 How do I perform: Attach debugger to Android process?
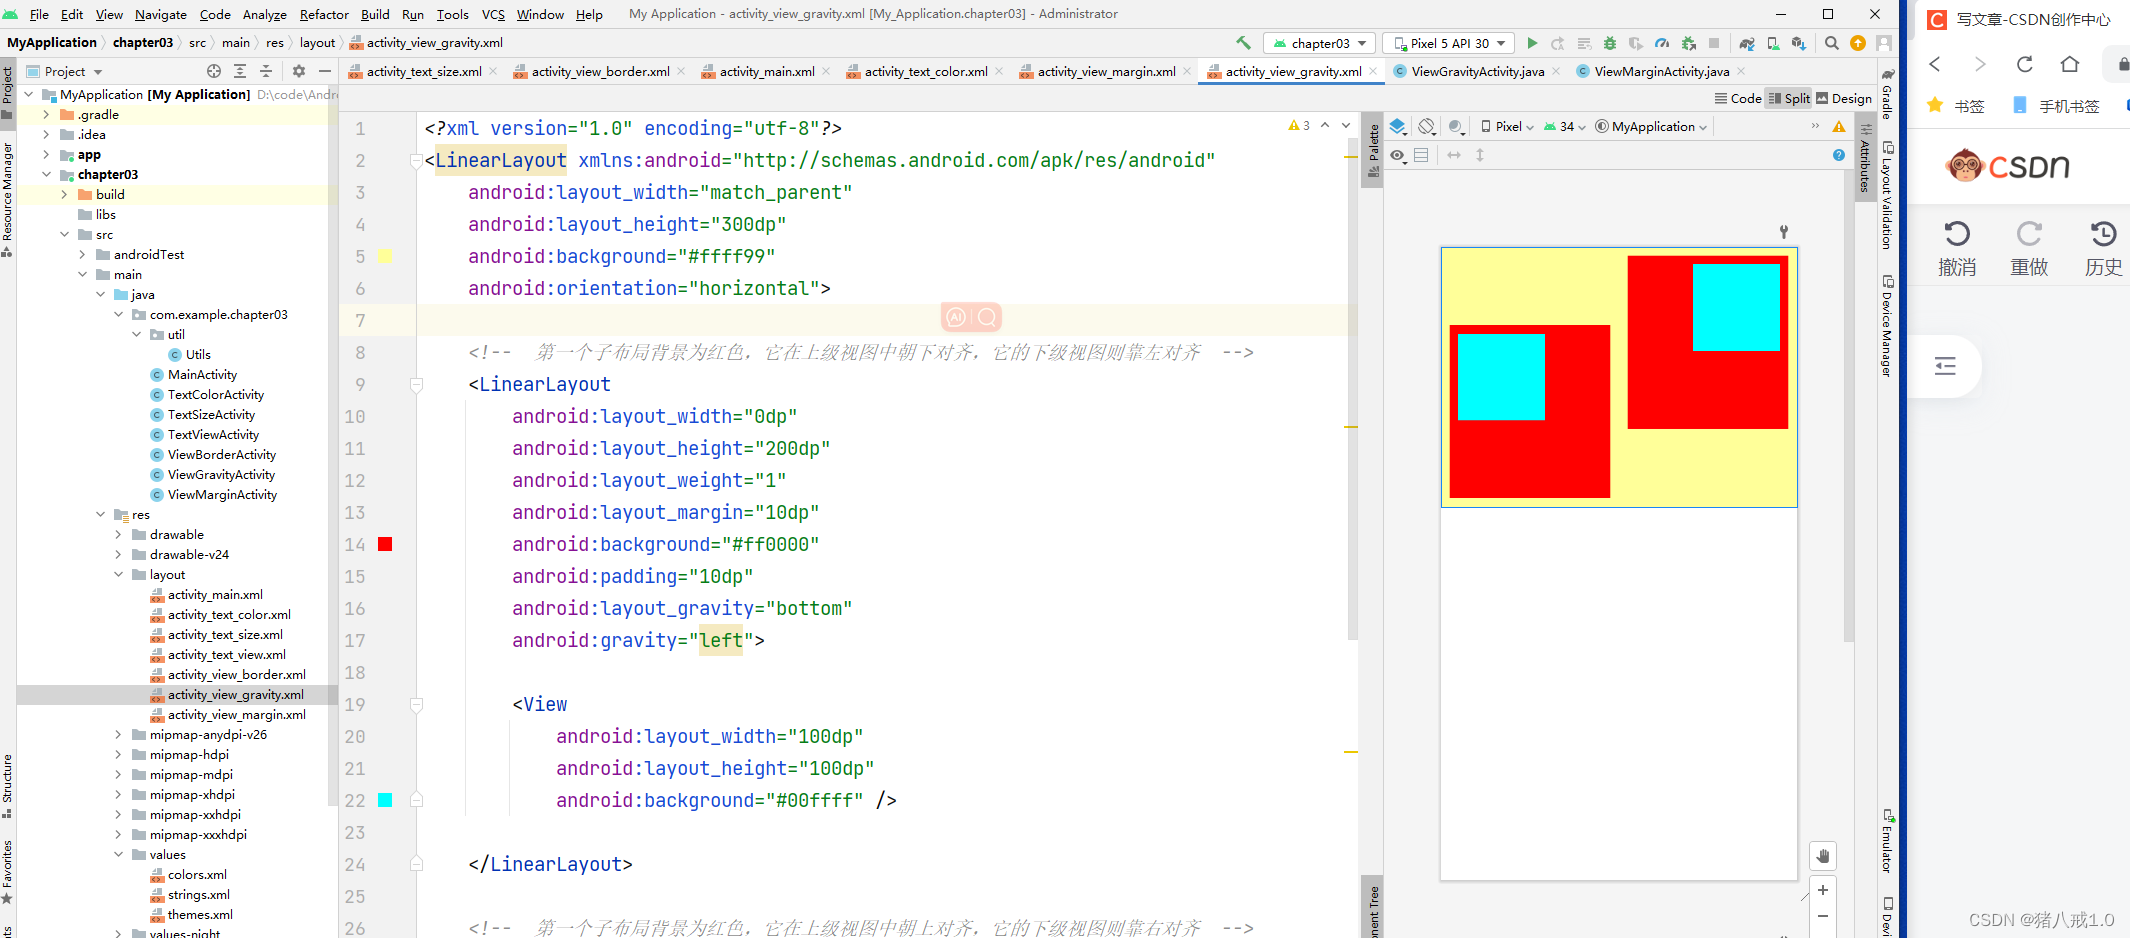pos(1688,43)
